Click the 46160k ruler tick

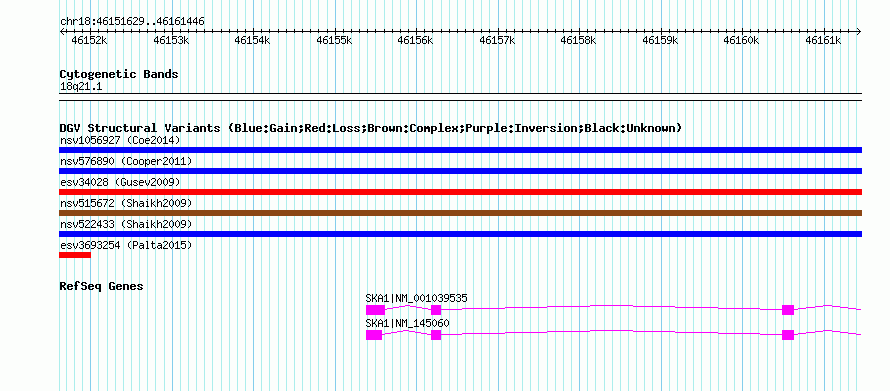[742, 40]
